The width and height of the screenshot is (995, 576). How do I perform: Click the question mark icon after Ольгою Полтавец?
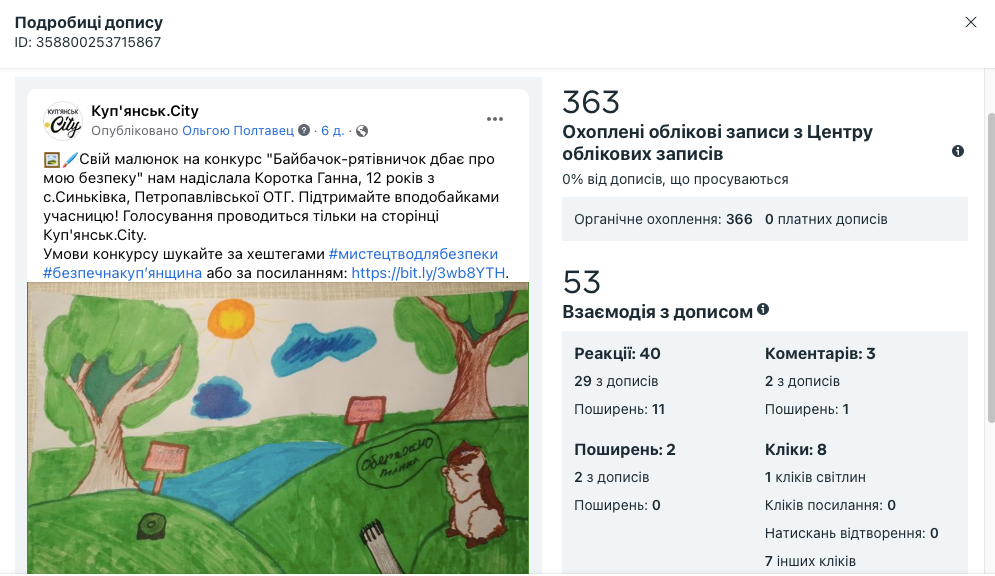pyautogui.click(x=304, y=130)
